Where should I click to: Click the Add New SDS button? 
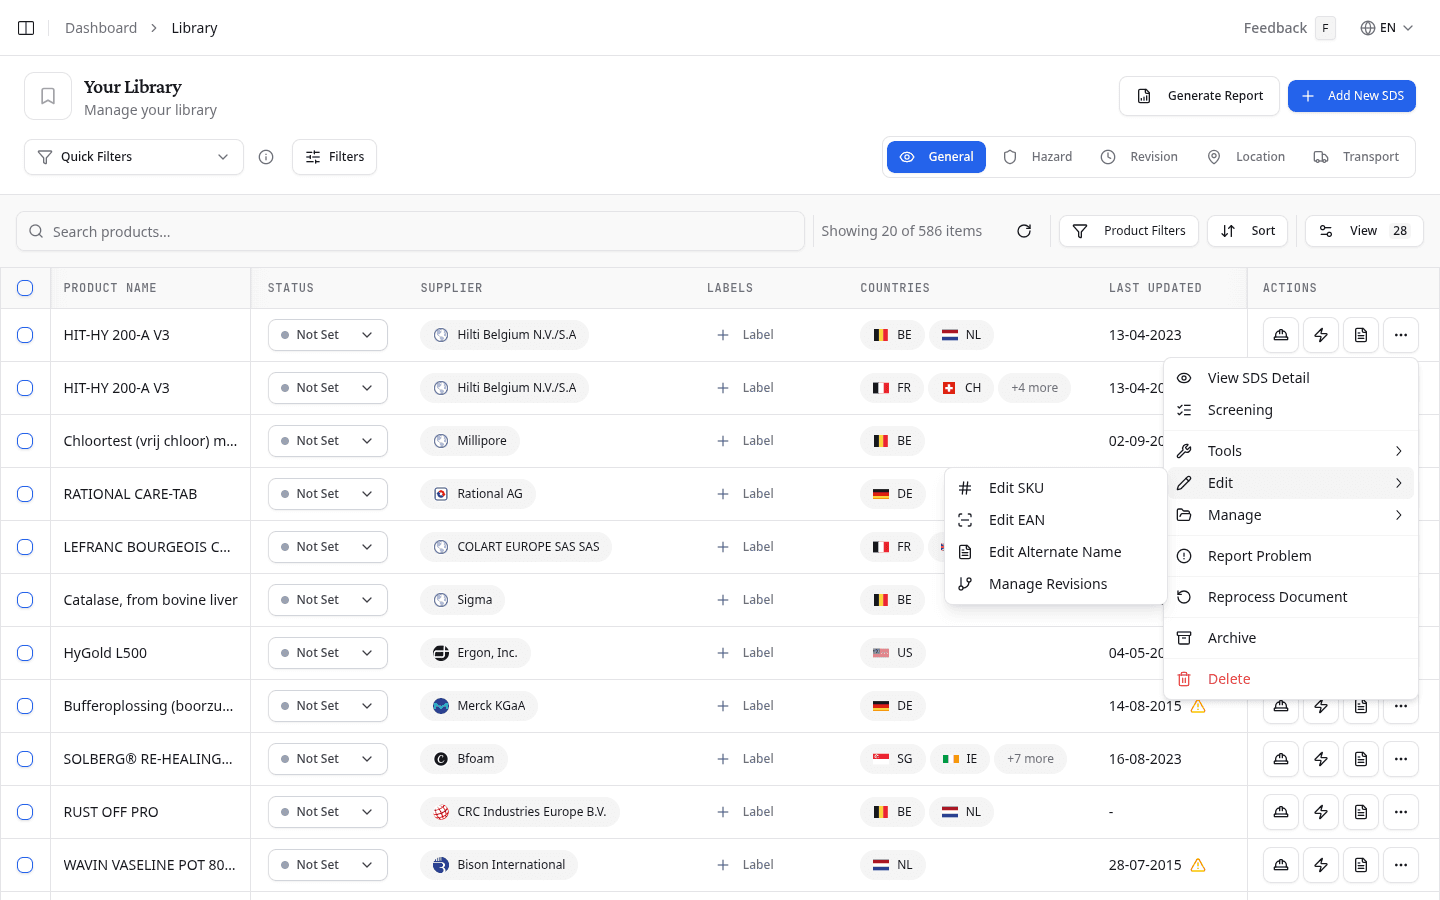coord(1351,96)
